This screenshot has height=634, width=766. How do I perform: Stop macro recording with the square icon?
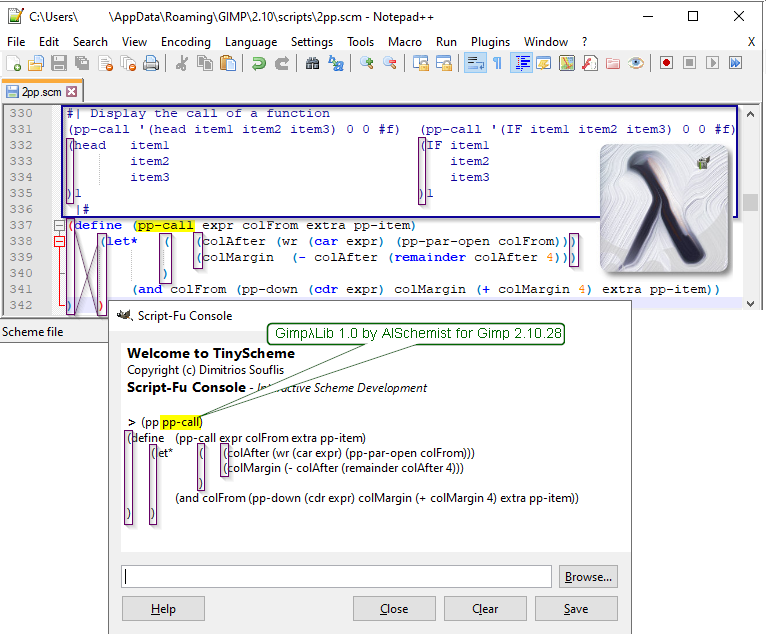pyautogui.click(x=689, y=63)
